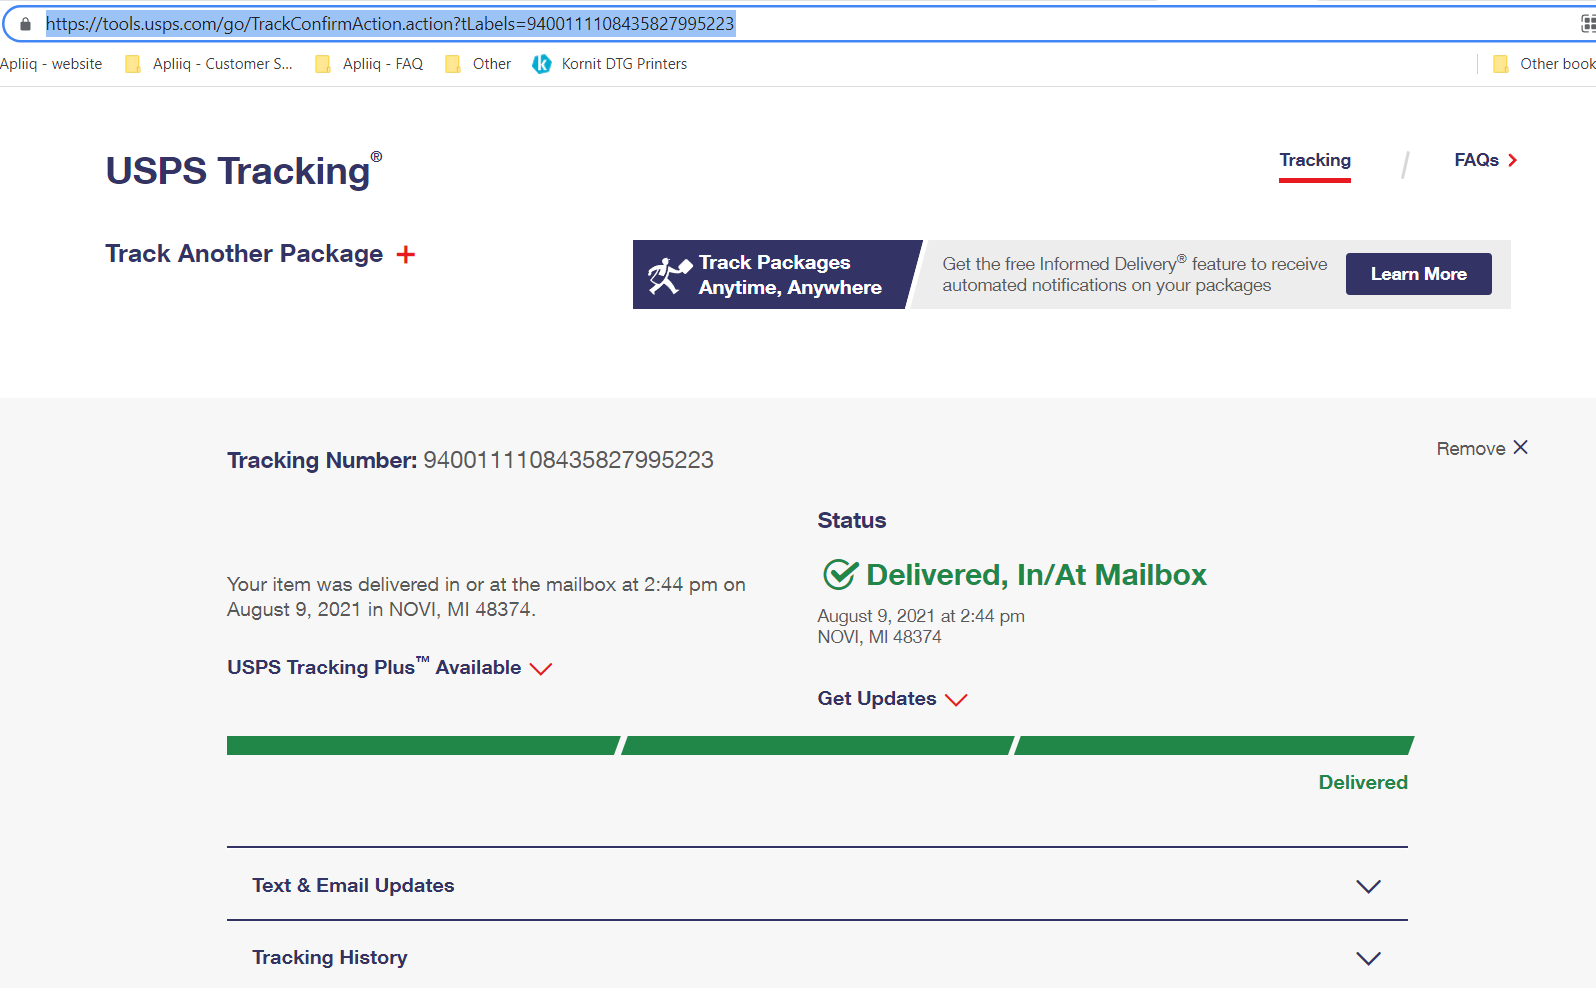Click the running mail carrier icon
Image resolution: width=1596 pixels, height=988 pixels.
pos(668,275)
